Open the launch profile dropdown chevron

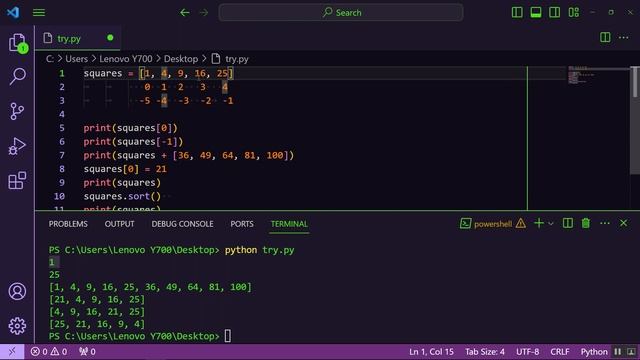tap(551, 224)
